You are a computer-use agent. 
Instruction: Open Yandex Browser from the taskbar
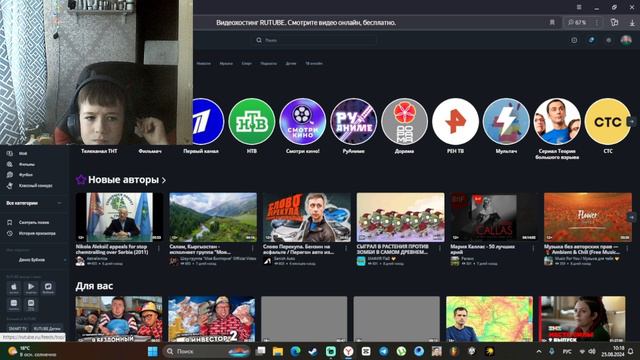(x=348, y=351)
